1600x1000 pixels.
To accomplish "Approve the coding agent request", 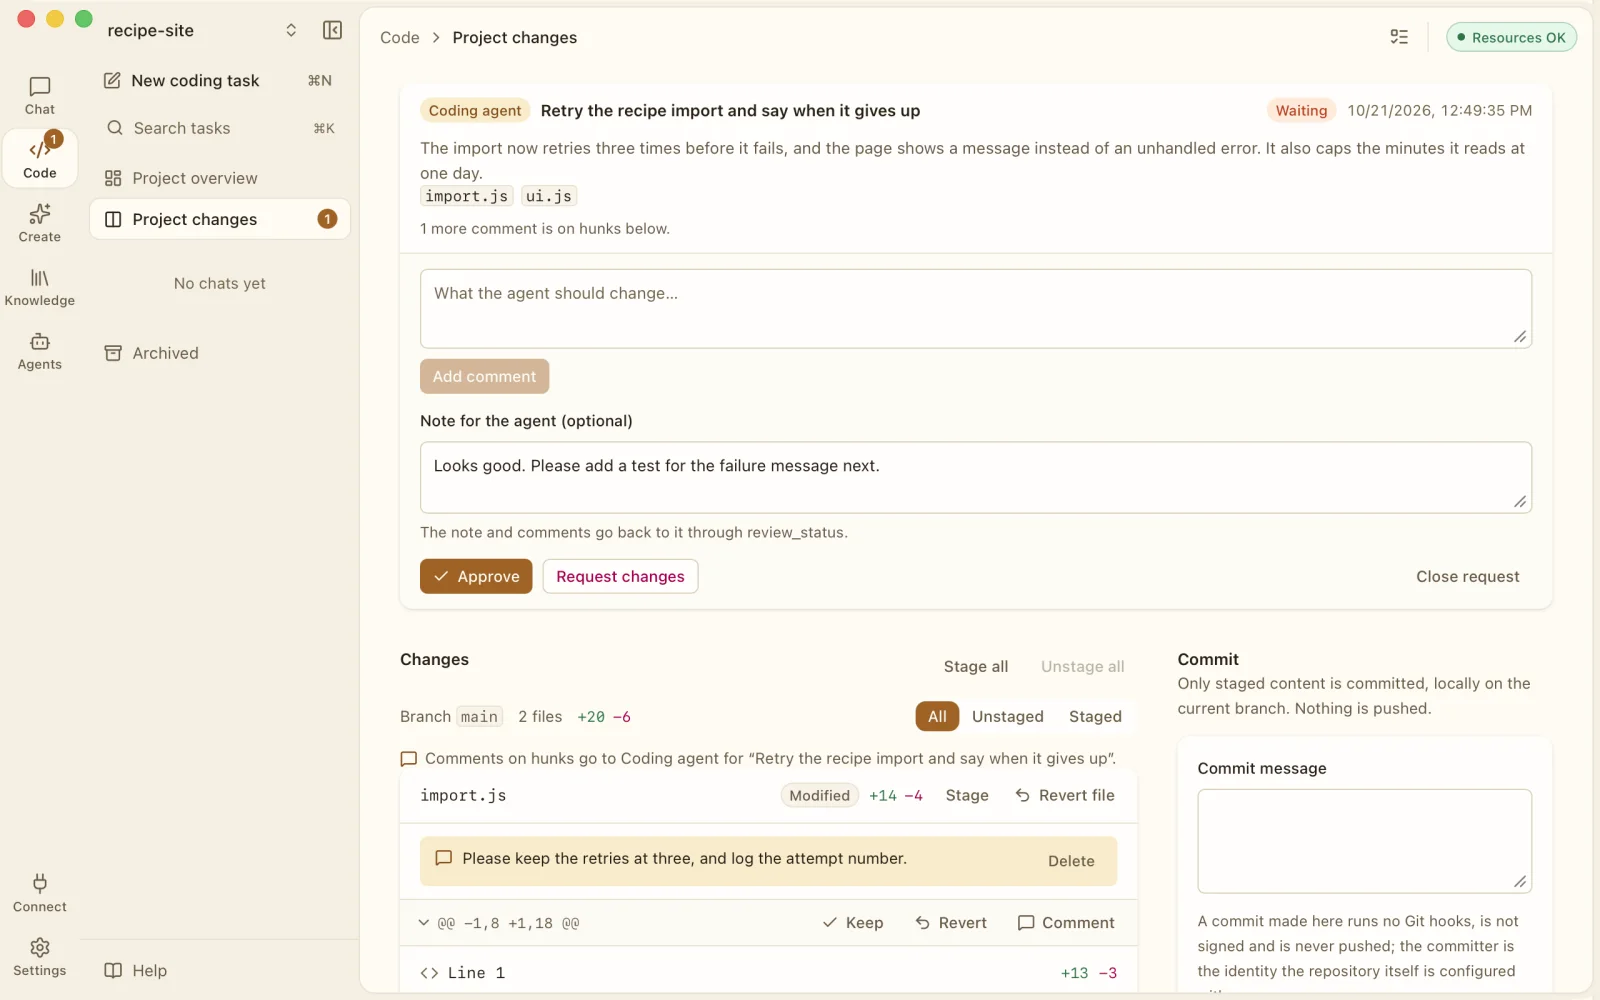I will click(476, 576).
